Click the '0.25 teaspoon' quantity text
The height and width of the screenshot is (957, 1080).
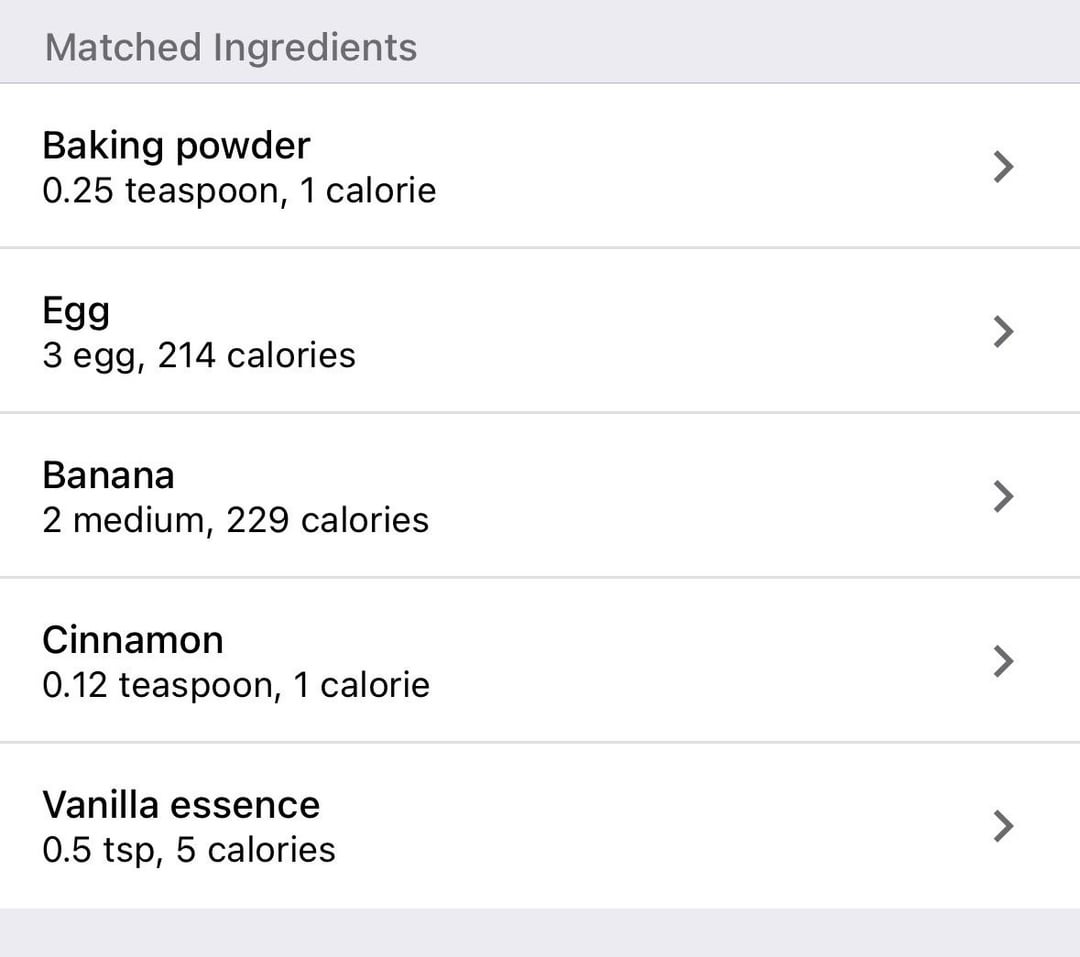(165, 191)
